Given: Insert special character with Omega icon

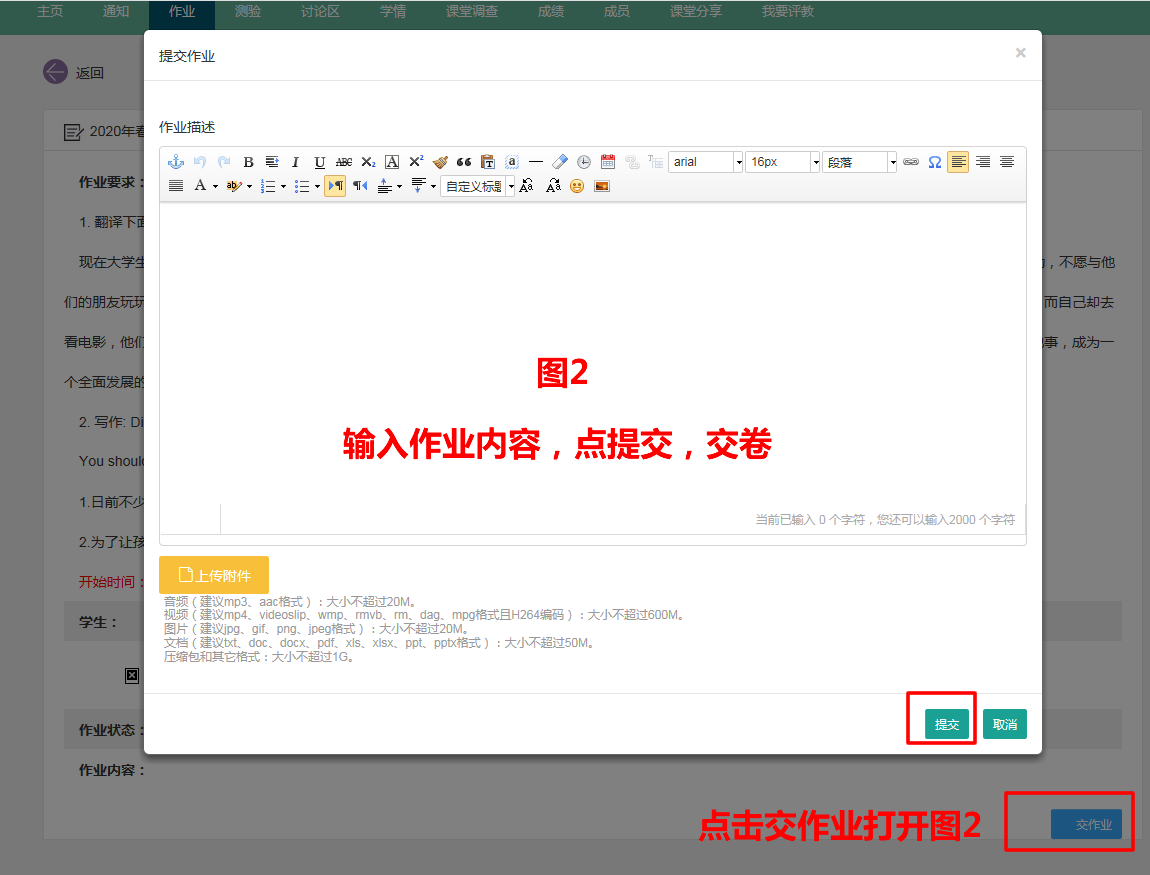Looking at the screenshot, I should 935,162.
